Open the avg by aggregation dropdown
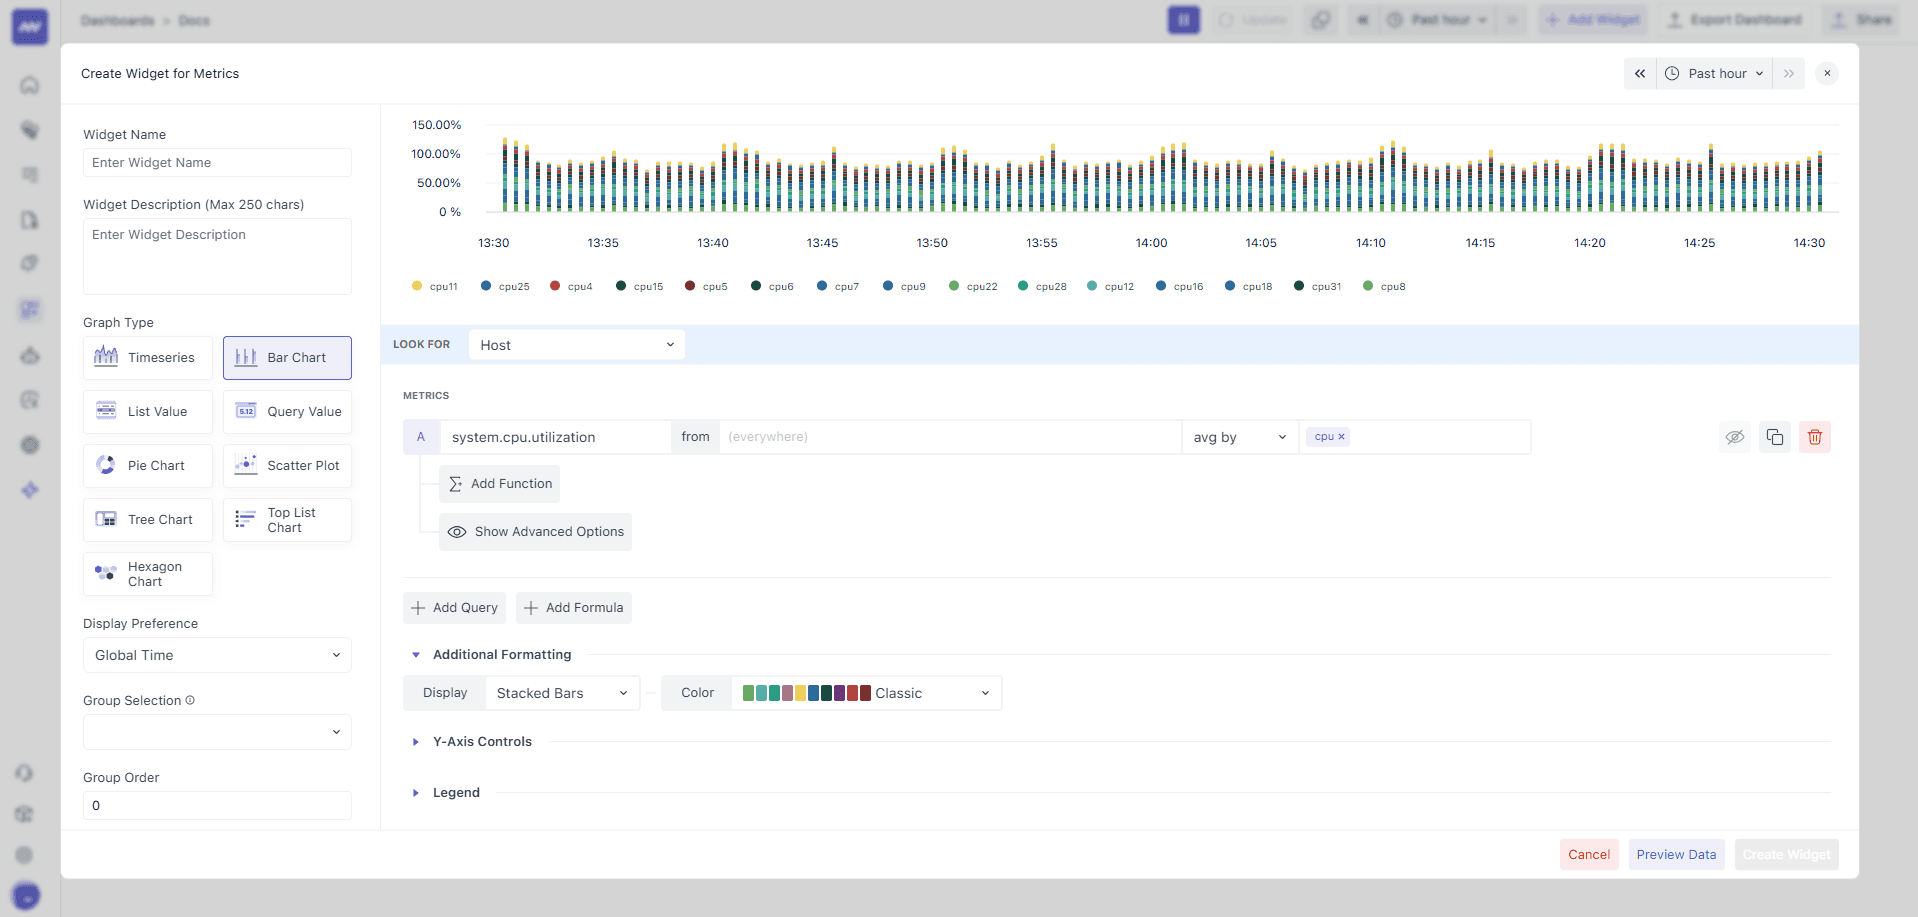The image size is (1918, 917). pos(1238,437)
